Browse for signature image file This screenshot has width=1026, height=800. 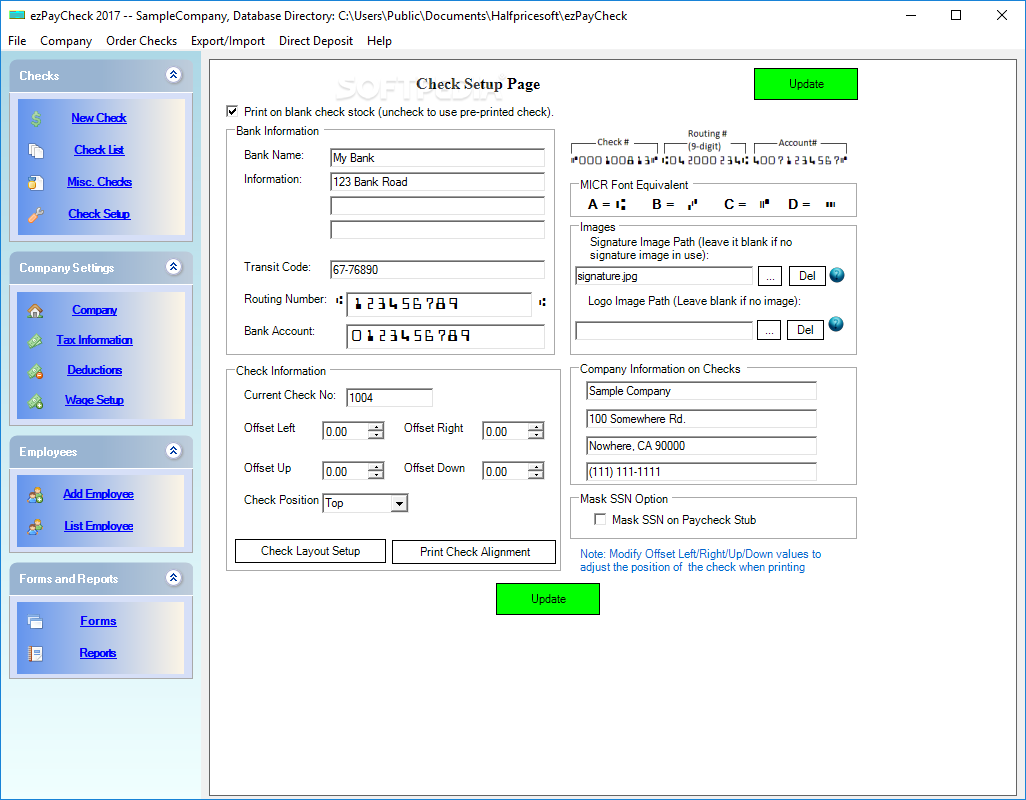click(770, 276)
